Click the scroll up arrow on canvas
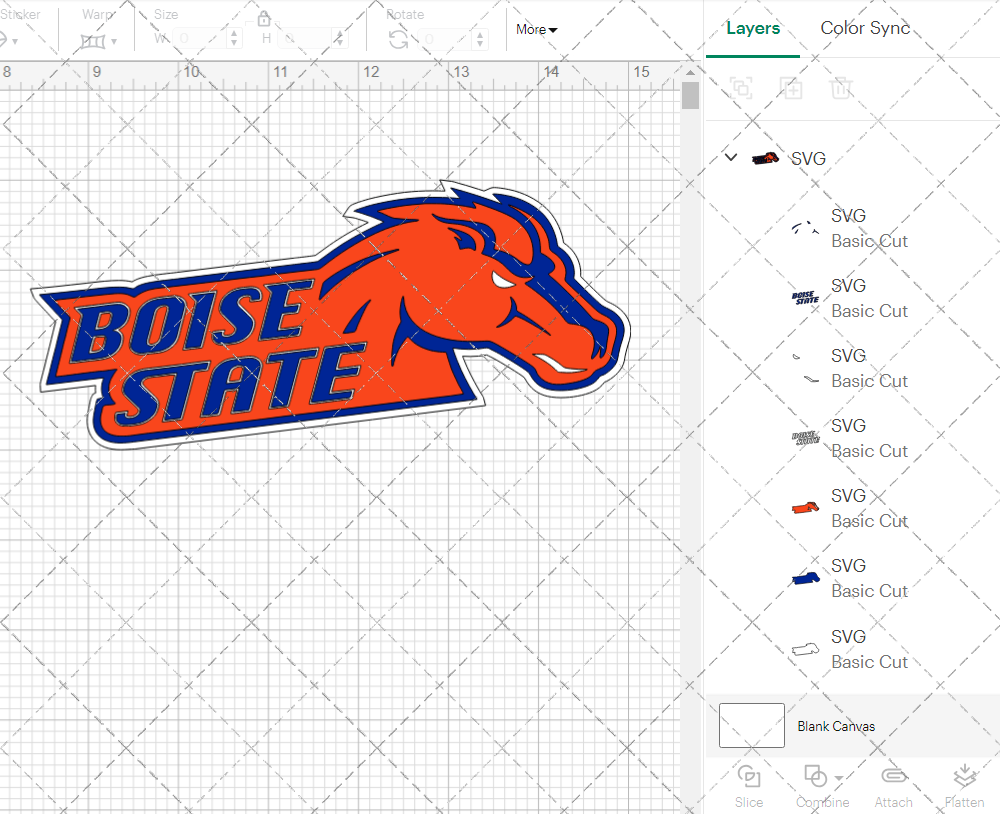The width and height of the screenshot is (1000, 814). pos(690,72)
